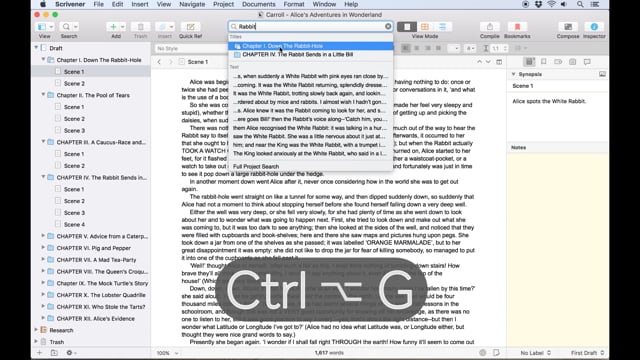Click add item plus in binder footer
The image size is (640, 360).
click(x=39, y=353)
